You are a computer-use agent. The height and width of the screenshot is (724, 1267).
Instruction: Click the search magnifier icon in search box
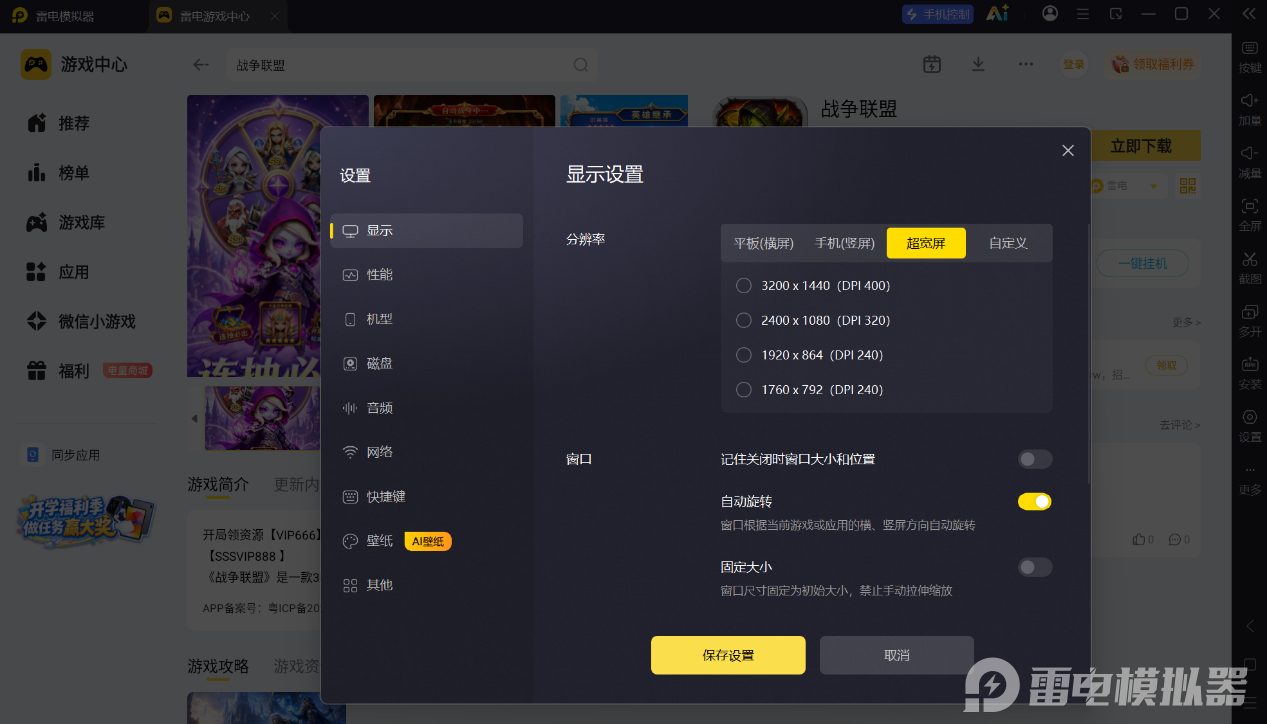pos(580,65)
